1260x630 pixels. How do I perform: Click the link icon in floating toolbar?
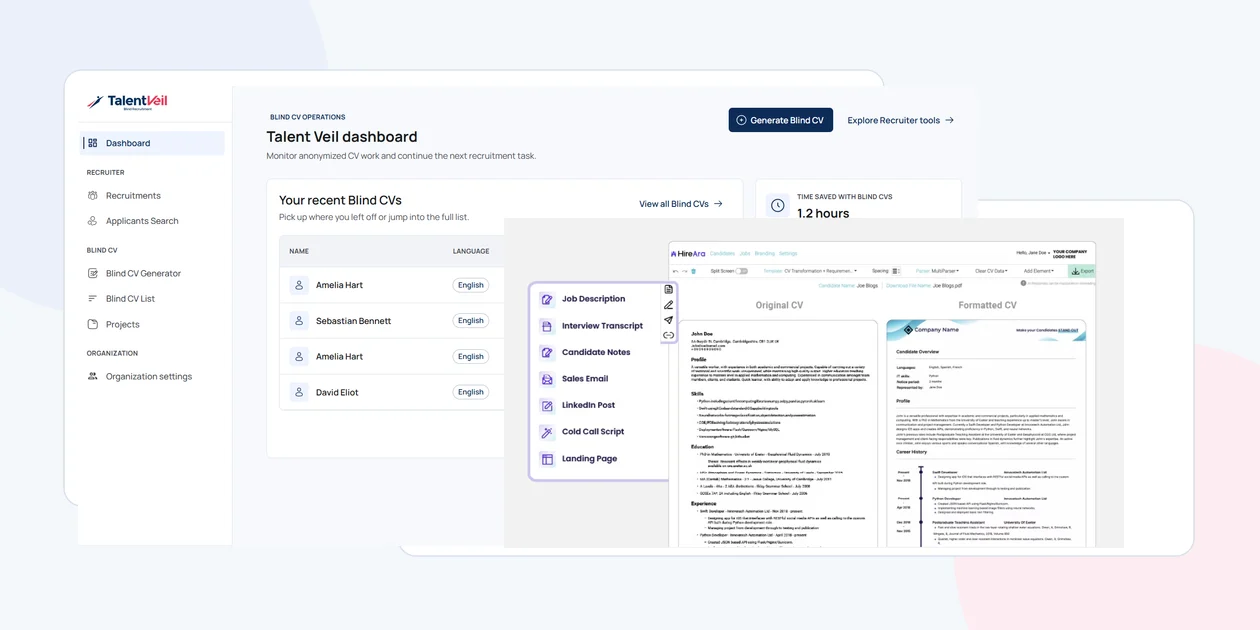[669, 335]
